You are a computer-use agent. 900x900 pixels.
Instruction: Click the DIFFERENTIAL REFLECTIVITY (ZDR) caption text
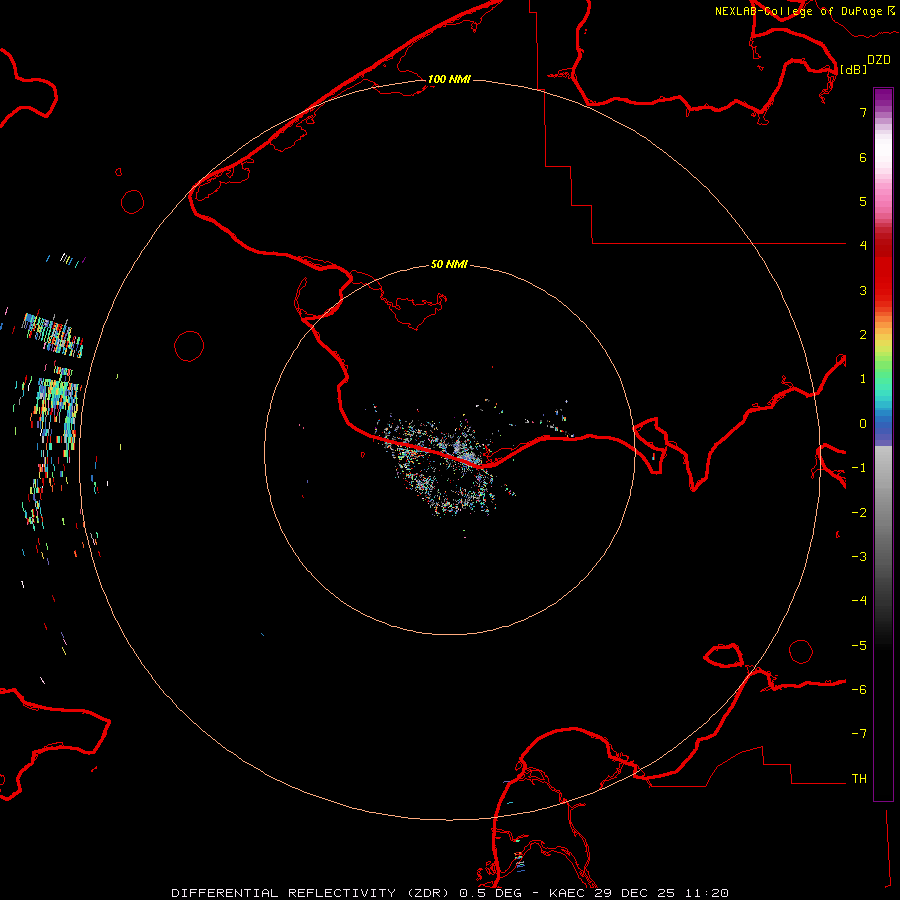[312, 893]
